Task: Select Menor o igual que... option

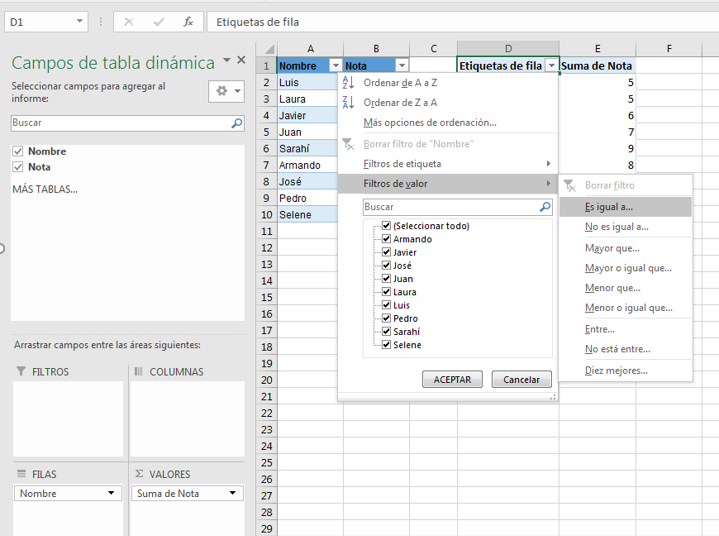Action: point(625,308)
